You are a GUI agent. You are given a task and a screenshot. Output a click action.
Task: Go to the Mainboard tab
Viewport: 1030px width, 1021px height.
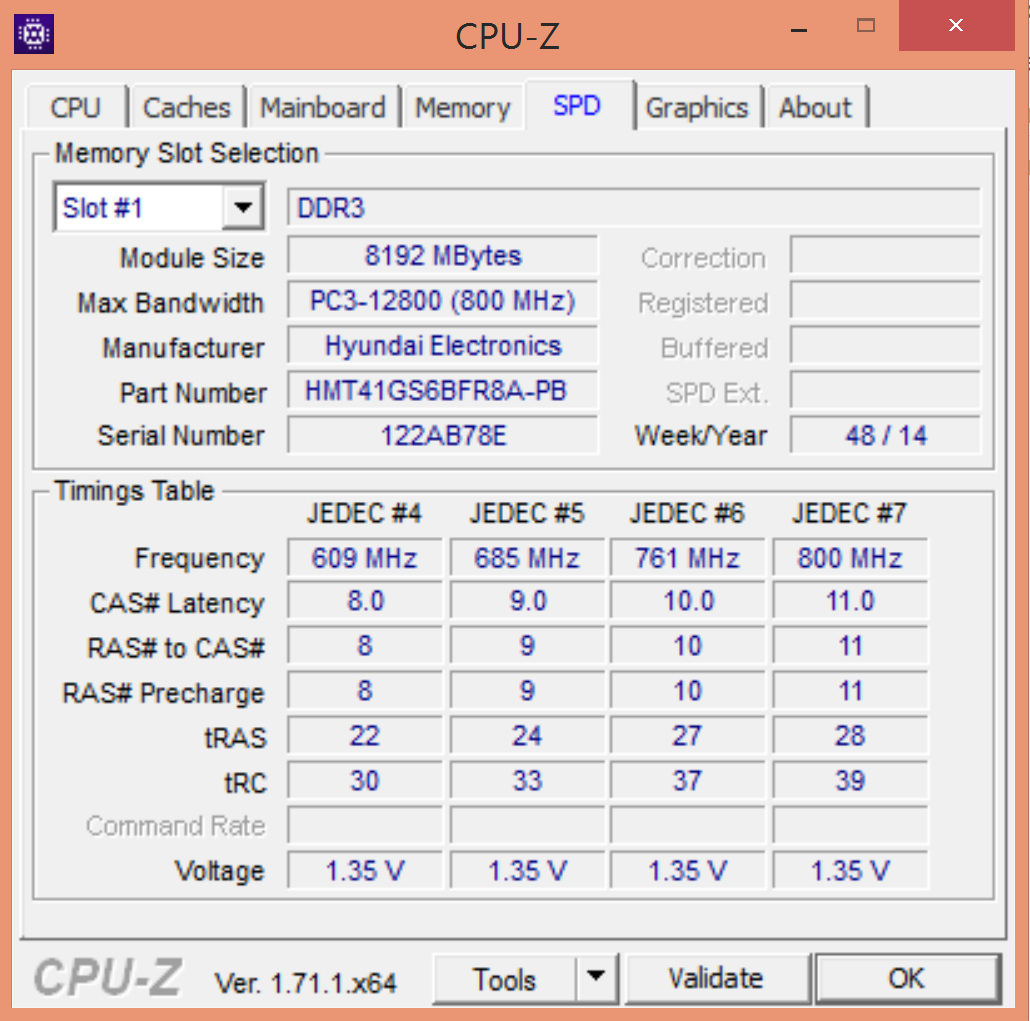(x=323, y=107)
